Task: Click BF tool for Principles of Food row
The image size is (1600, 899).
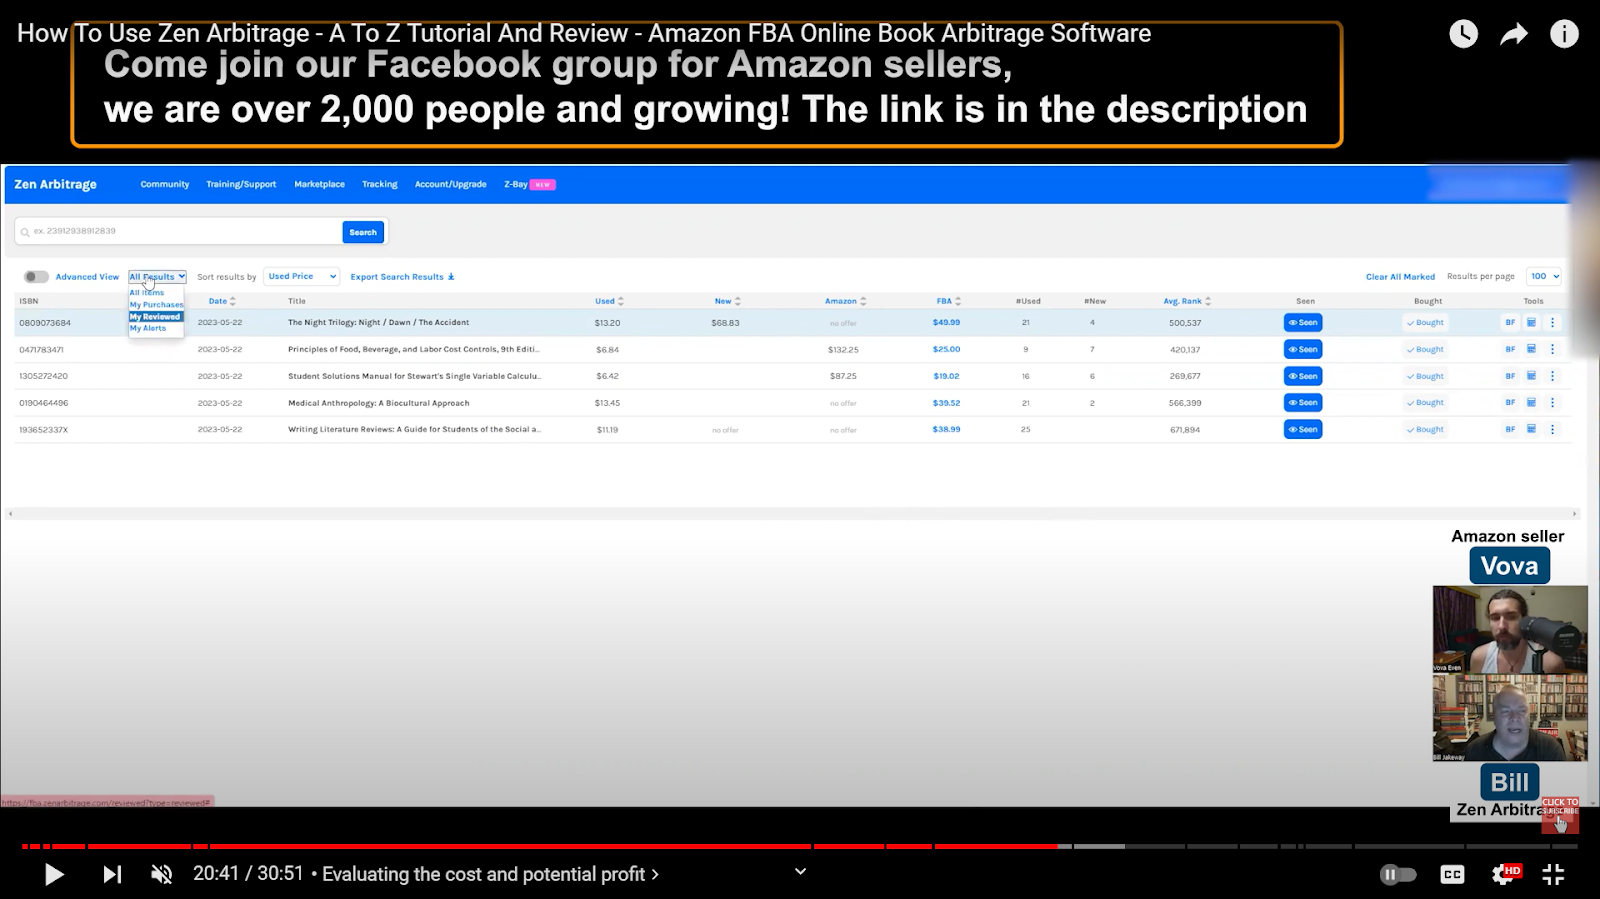Action: (1510, 349)
